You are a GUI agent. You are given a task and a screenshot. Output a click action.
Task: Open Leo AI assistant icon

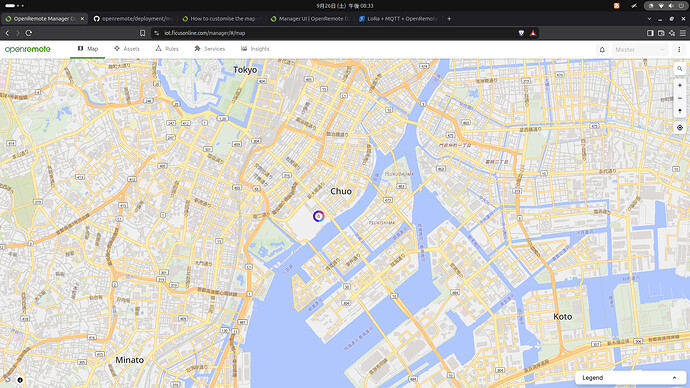coord(672,33)
